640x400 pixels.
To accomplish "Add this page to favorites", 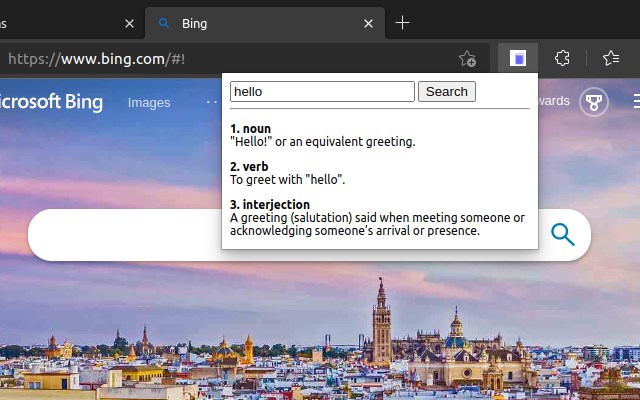I will (467, 59).
